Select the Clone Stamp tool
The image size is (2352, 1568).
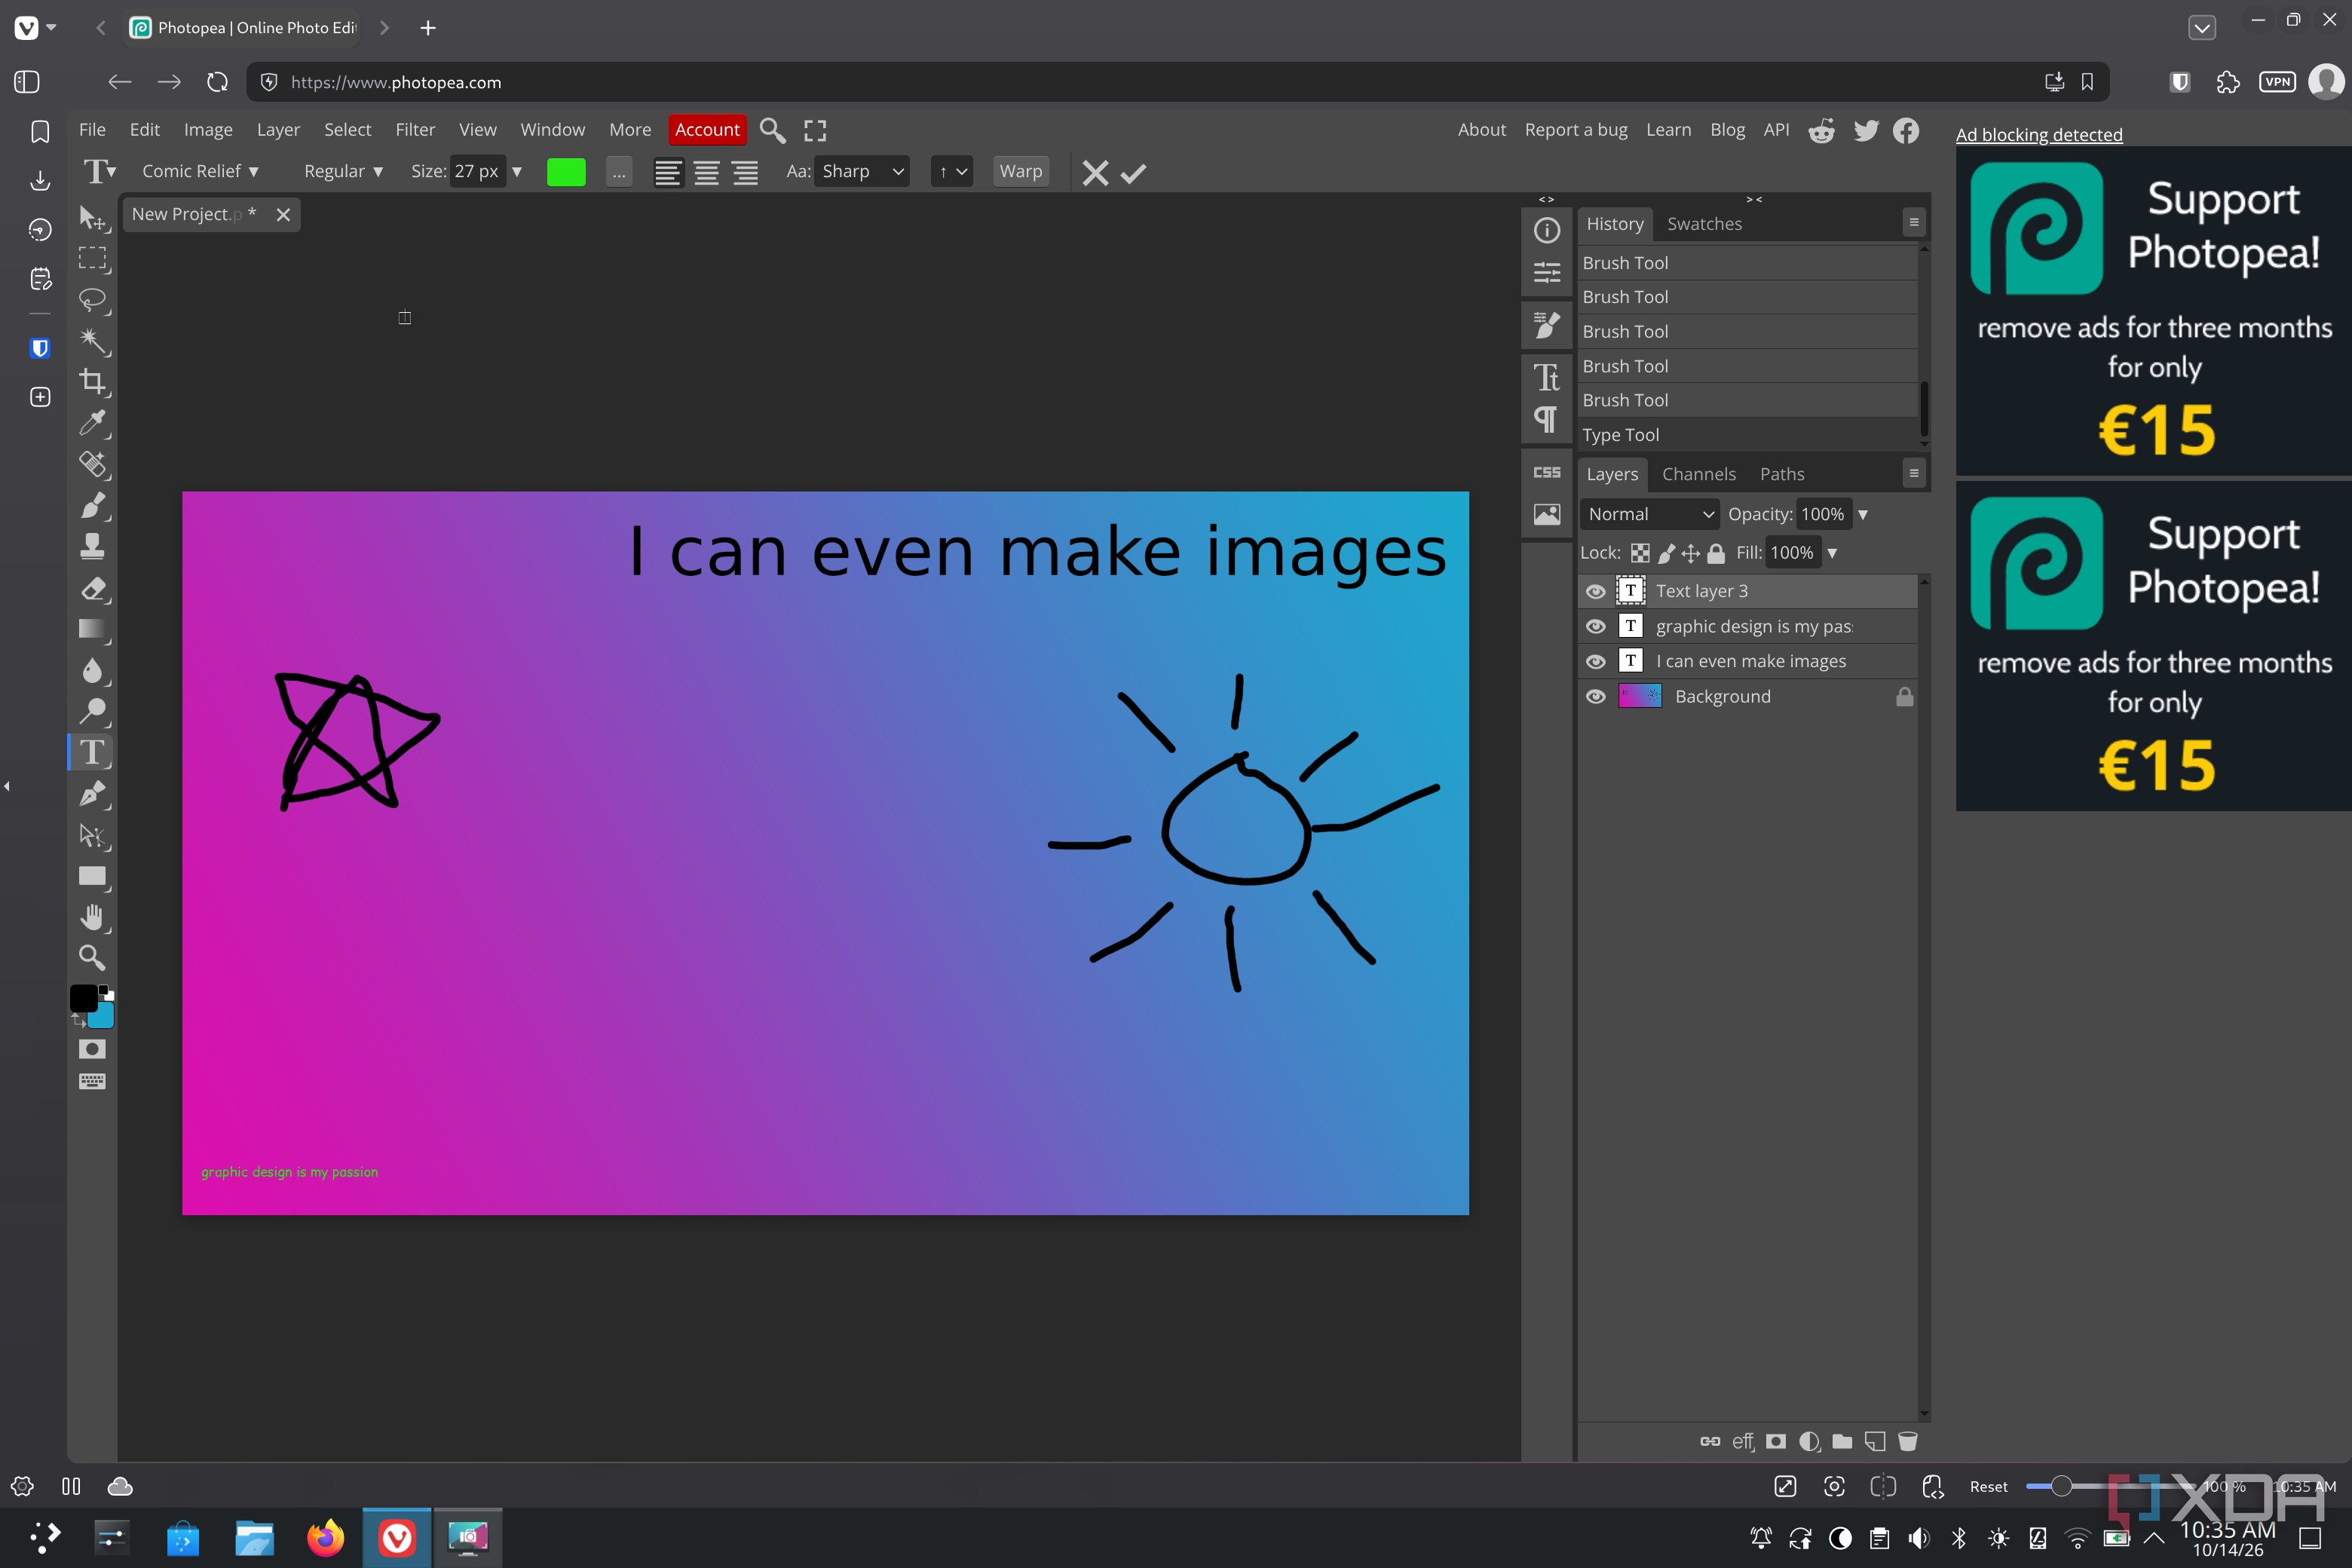pos(92,546)
